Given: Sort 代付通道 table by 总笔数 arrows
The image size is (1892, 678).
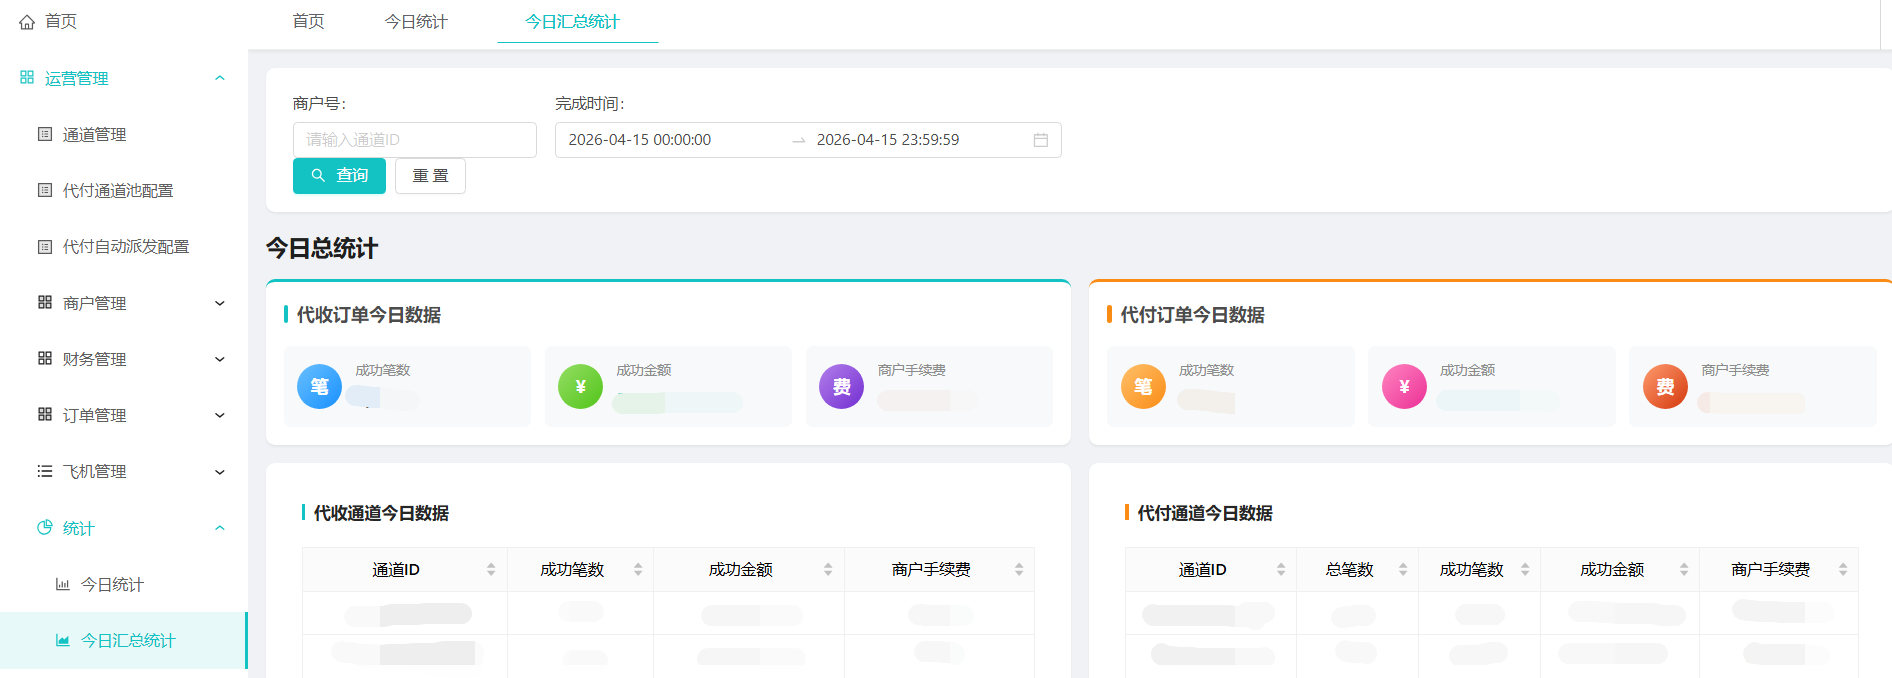Looking at the screenshot, I should coord(1403,569).
